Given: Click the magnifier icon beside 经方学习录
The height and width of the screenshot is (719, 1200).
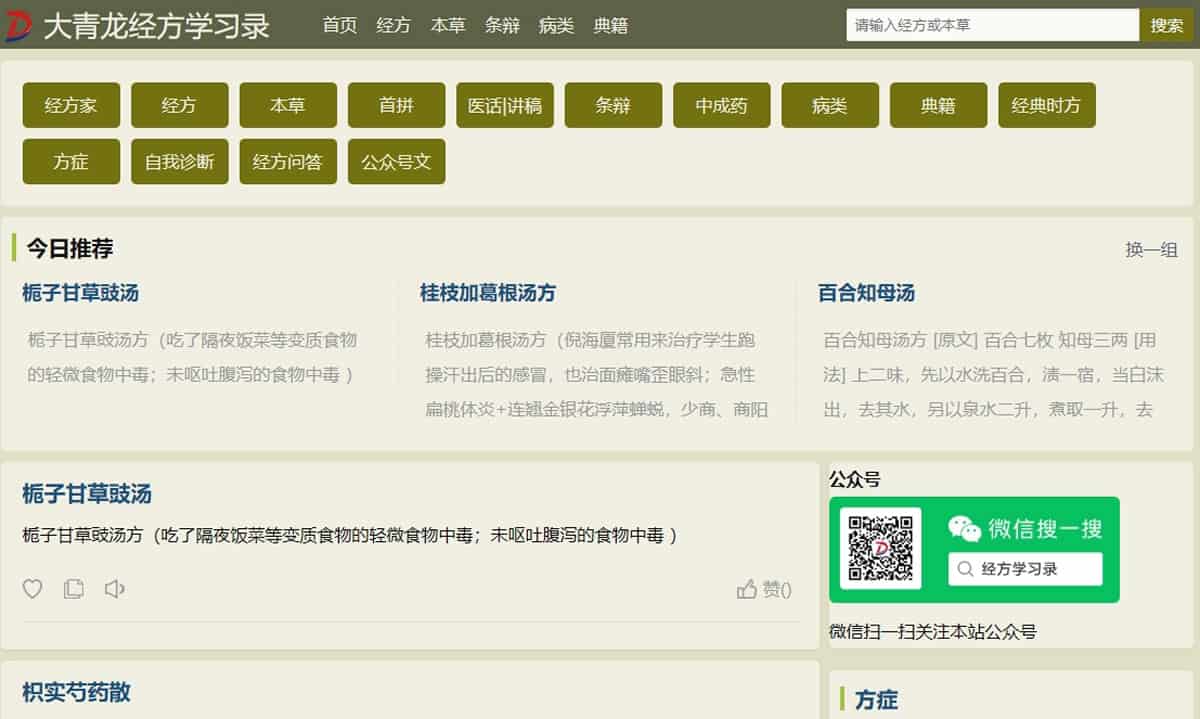Looking at the screenshot, I should [x=964, y=569].
